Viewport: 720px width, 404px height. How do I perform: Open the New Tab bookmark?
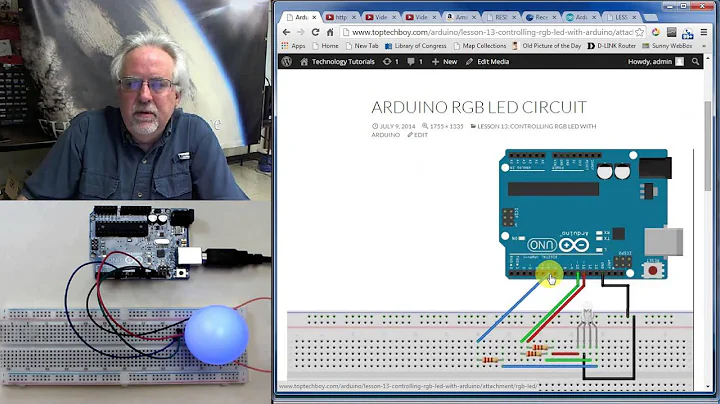click(x=362, y=46)
